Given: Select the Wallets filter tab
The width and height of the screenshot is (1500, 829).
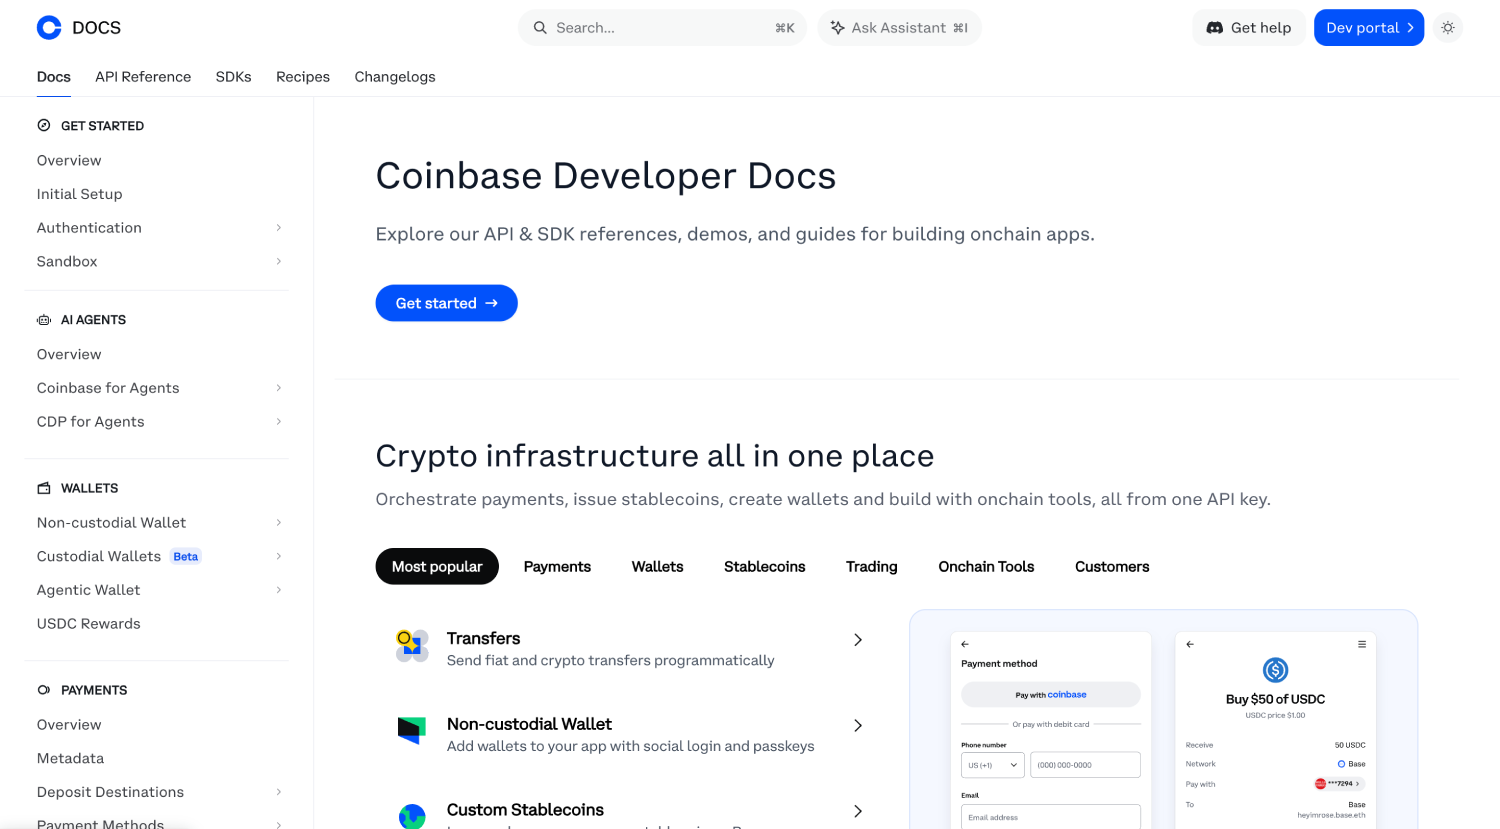Looking at the screenshot, I should click(x=657, y=566).
